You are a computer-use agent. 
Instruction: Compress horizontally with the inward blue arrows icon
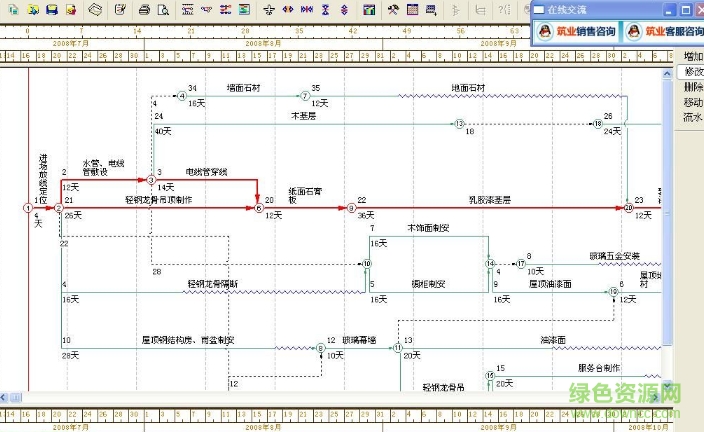pyautogui.click(x=307, y=9)
